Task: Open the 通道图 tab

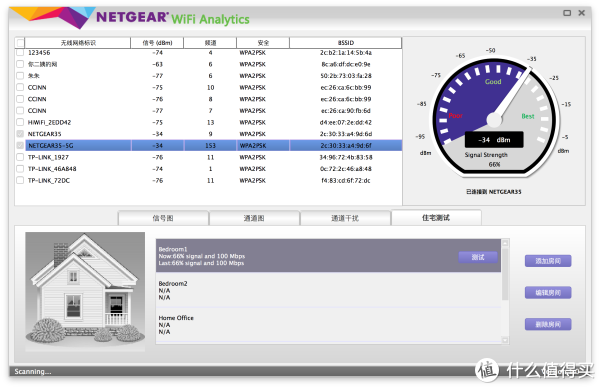Action: [x=254, y=218]
